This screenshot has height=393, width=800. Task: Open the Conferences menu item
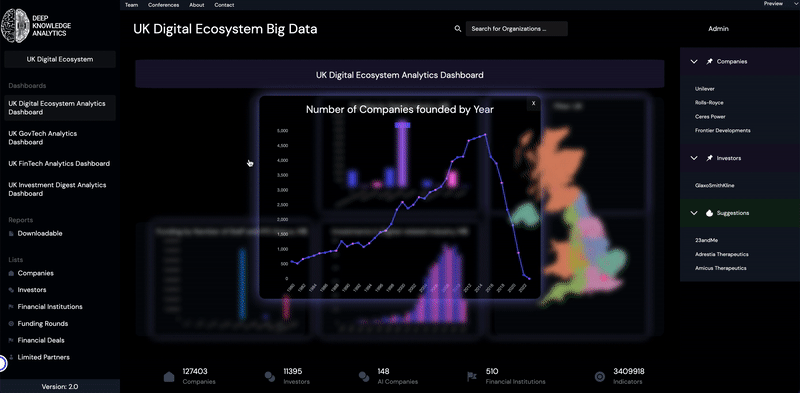click(163, 5)
